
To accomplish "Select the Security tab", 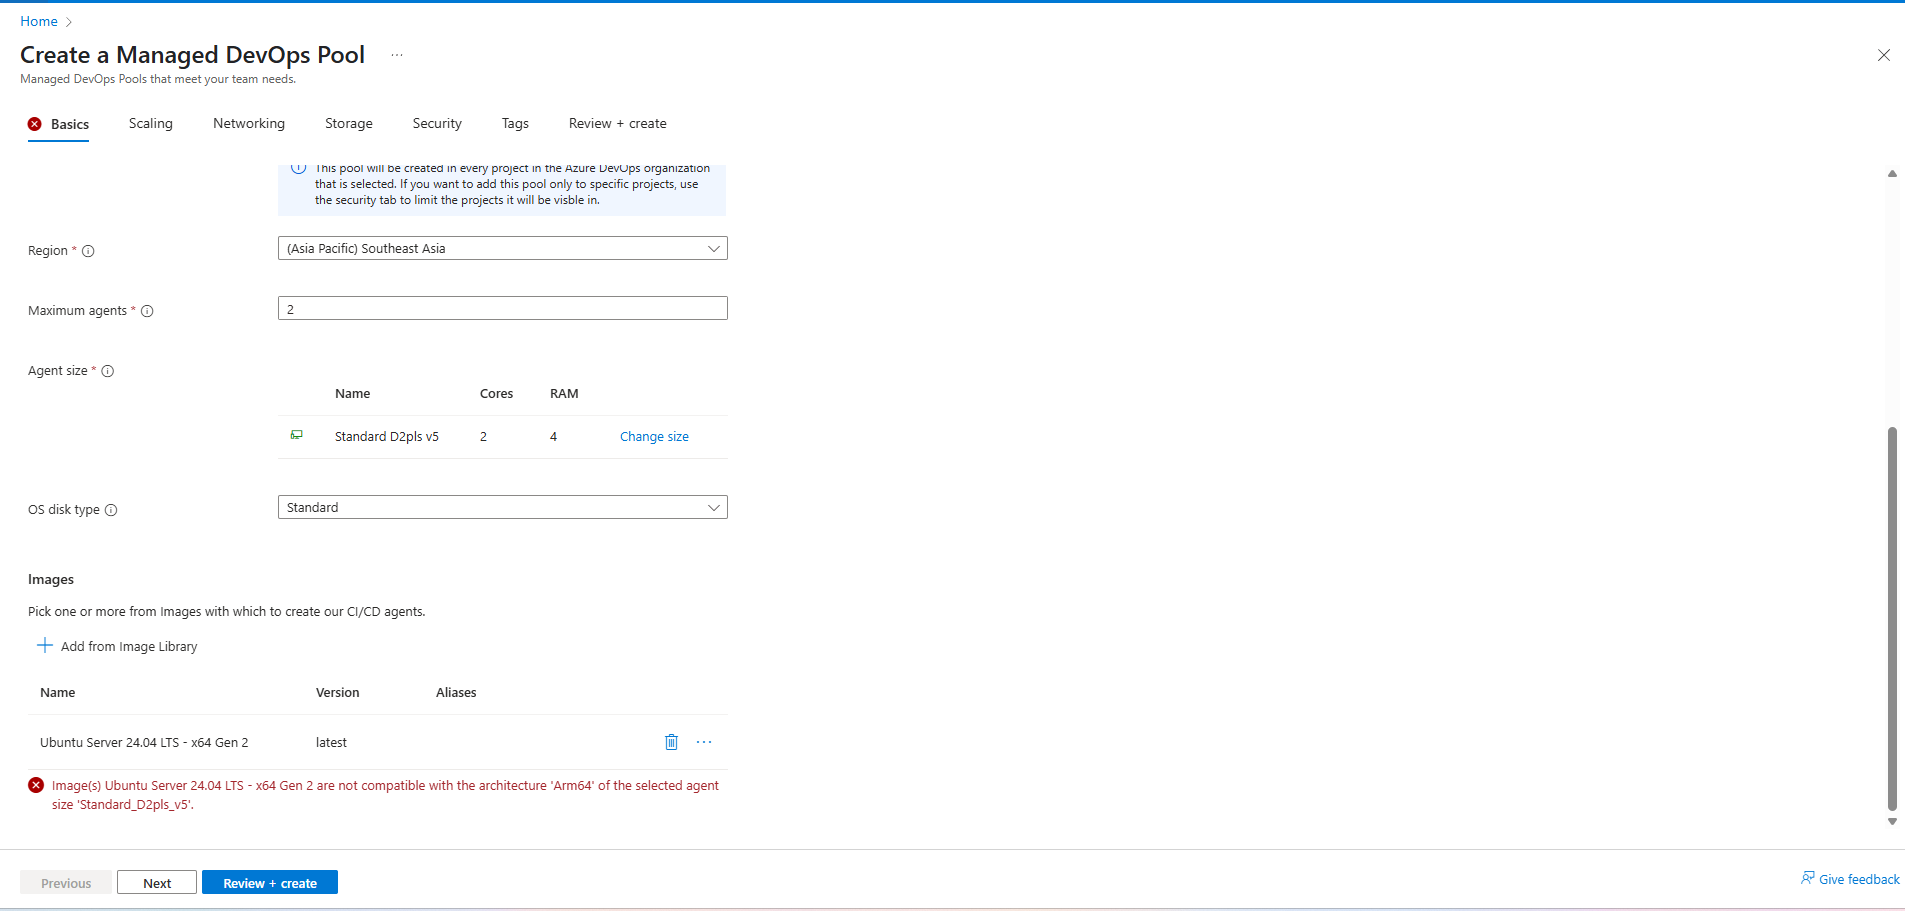I will click(437, 123).
